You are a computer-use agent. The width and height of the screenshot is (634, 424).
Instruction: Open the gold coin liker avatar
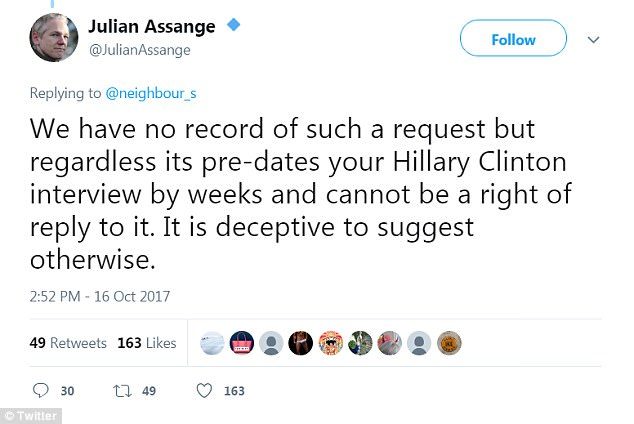coord(449,343)
